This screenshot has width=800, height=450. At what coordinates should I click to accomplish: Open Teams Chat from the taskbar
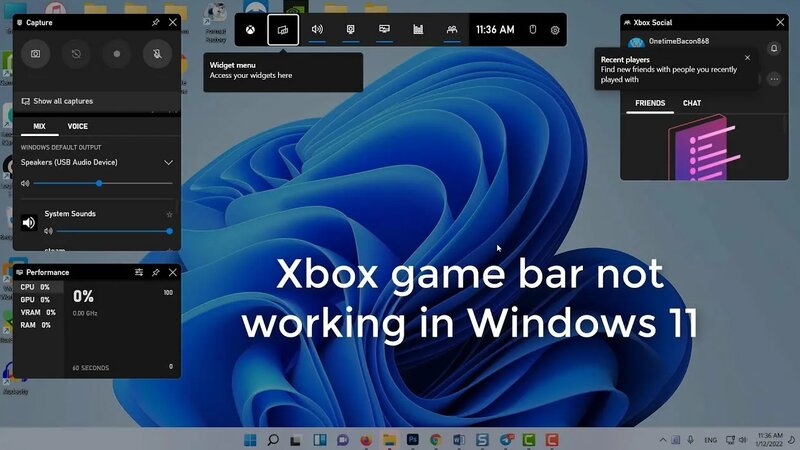coord(343,440)
